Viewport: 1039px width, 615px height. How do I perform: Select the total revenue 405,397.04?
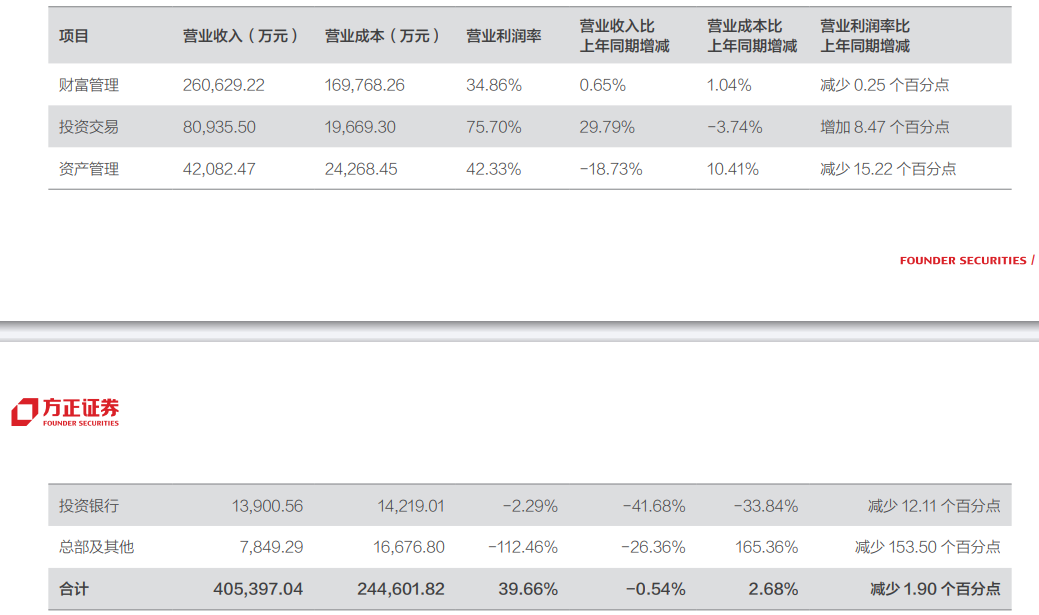[x=258, y=589]
